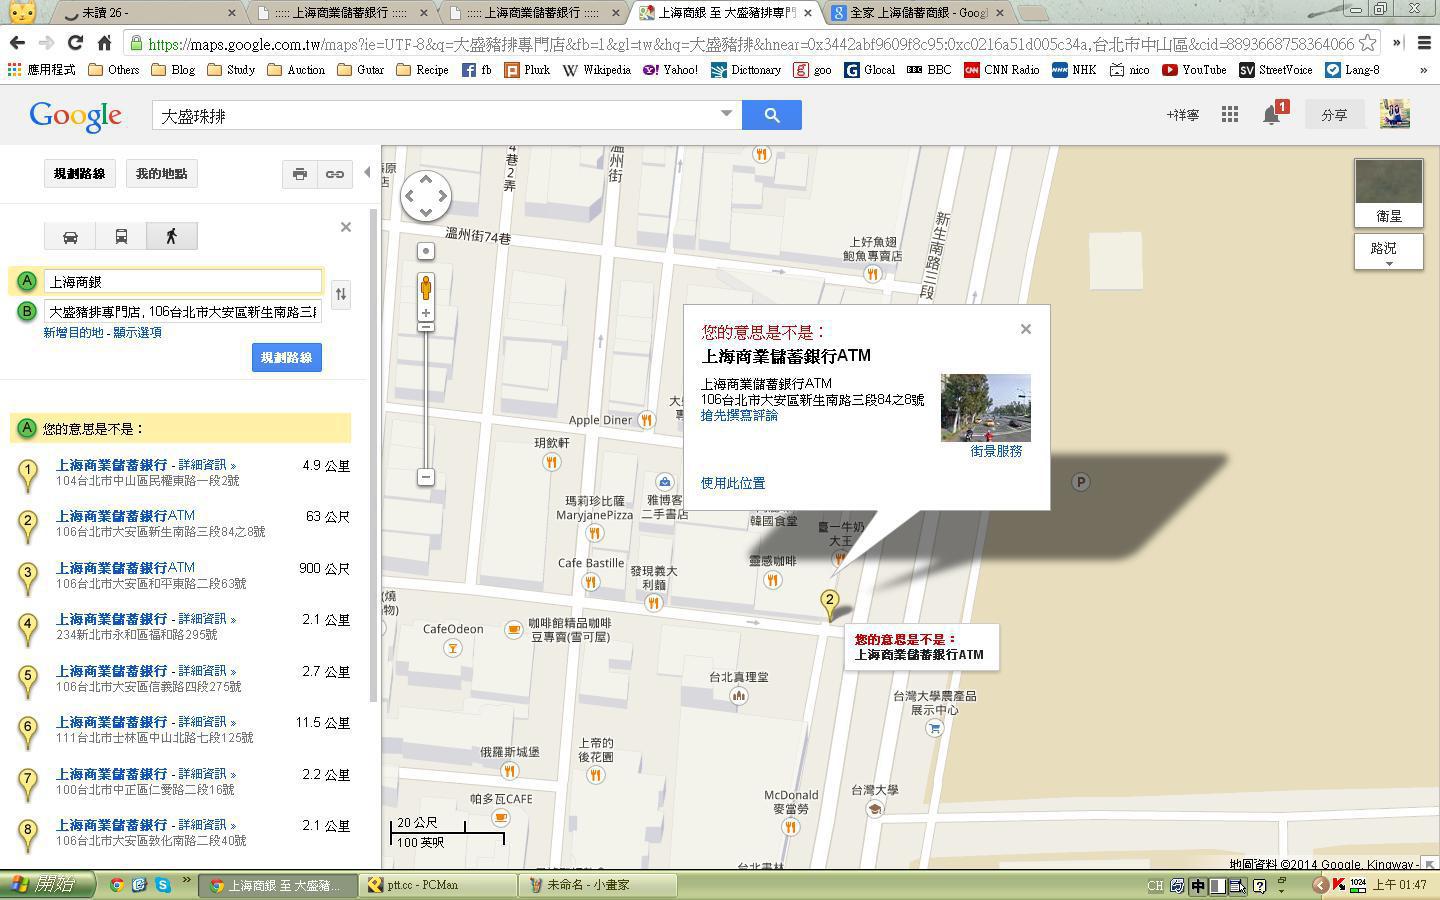The width and height of the screenshot is (1440, 900).
Task: Click the parking P marker on map
Action: tap(1080, 482)
